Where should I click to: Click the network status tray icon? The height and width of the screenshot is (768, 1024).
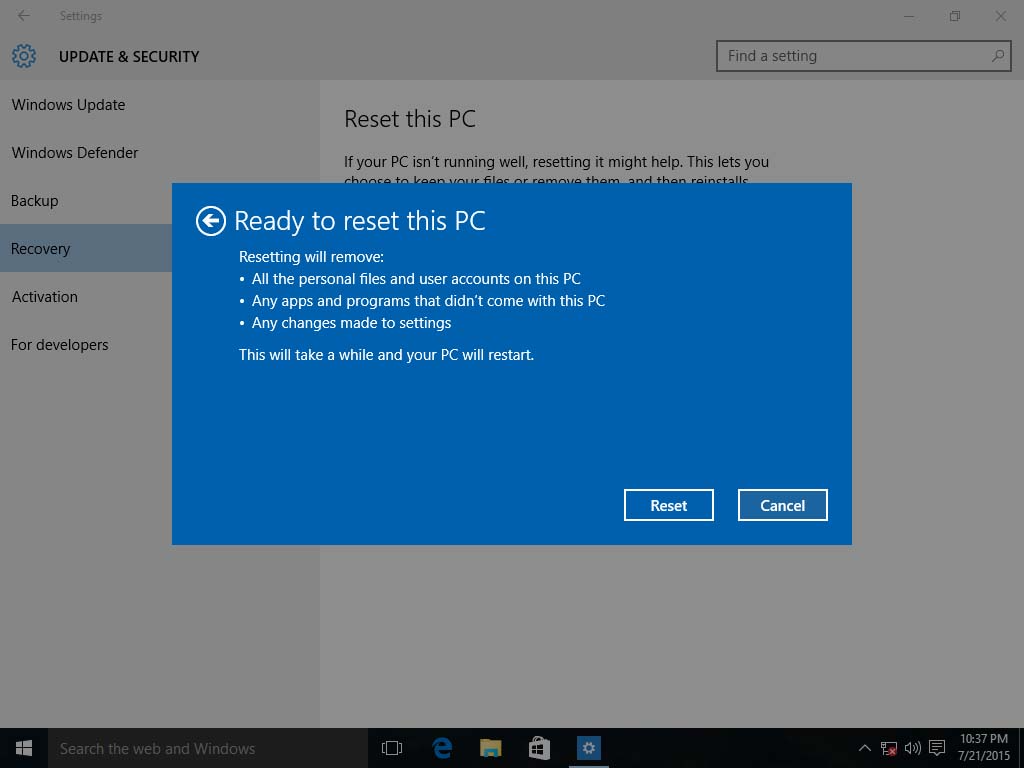click(888, 748)
